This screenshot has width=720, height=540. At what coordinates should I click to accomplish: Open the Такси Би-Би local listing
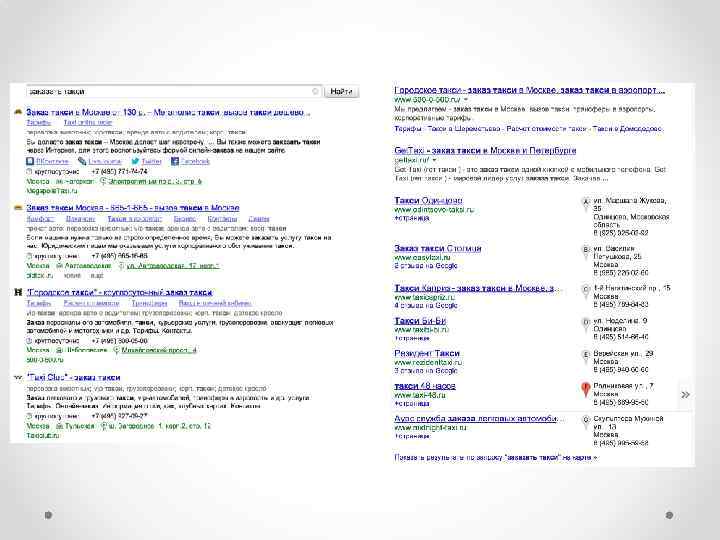click(420, 321)
